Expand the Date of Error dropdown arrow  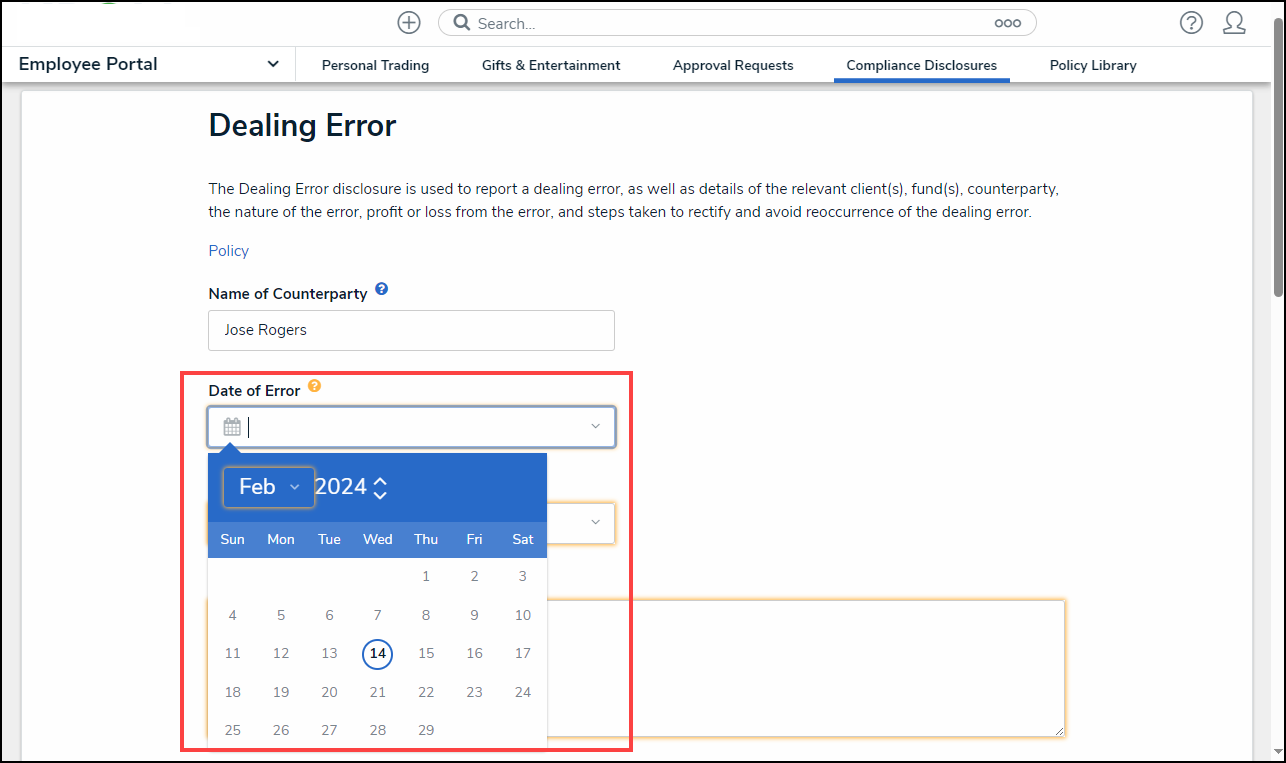point(595,427)
